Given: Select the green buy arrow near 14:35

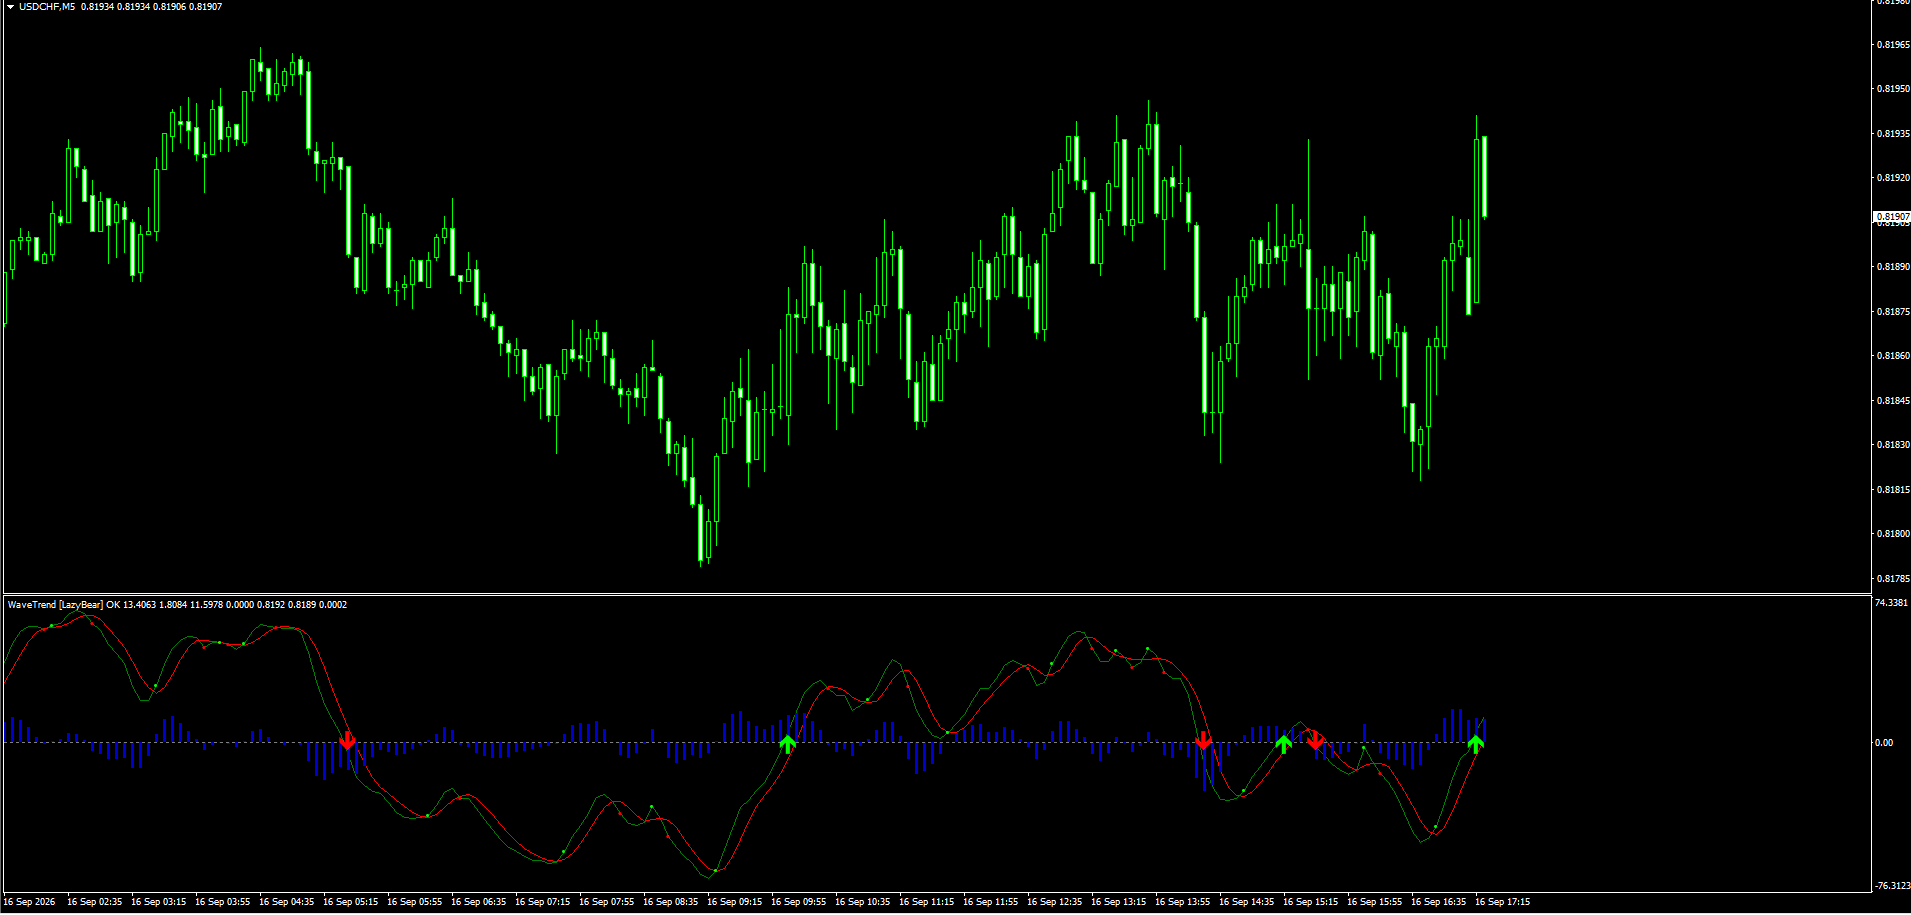Looking at the screenshot, I should [x=1283, y=743].
